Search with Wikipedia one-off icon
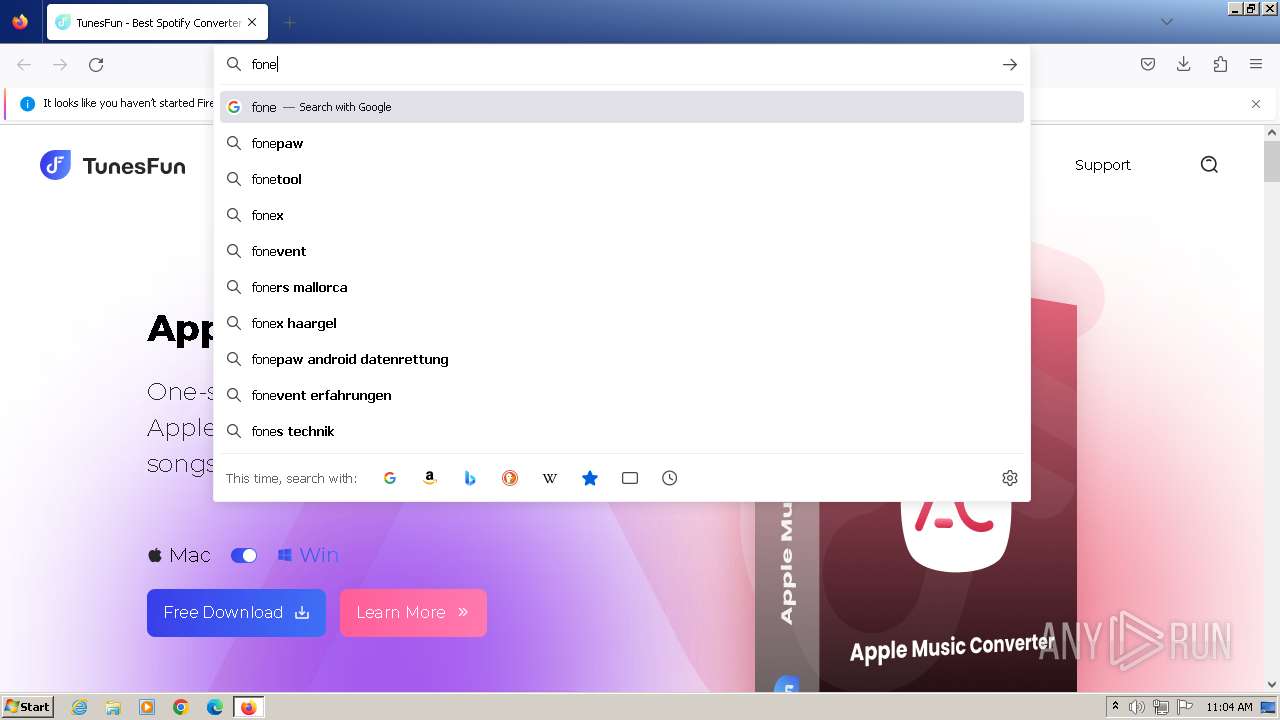1280x720 pixels. 550,478
